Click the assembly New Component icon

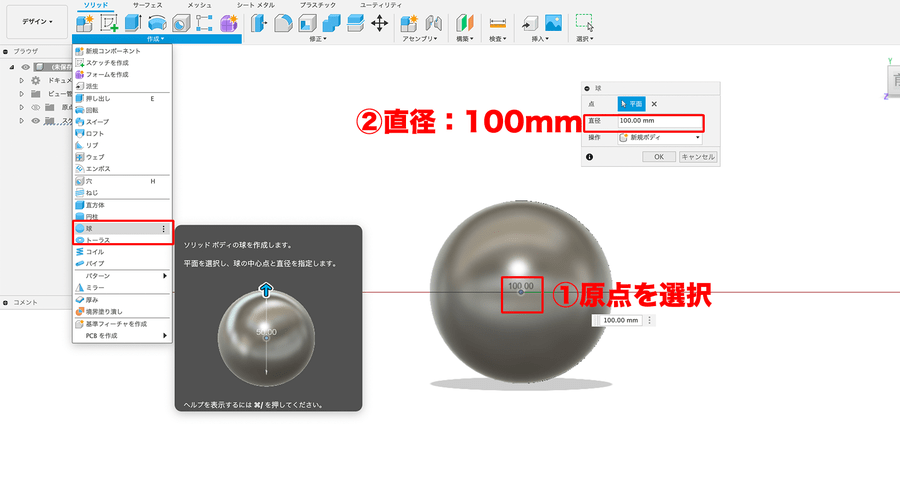tap(409, 23)
